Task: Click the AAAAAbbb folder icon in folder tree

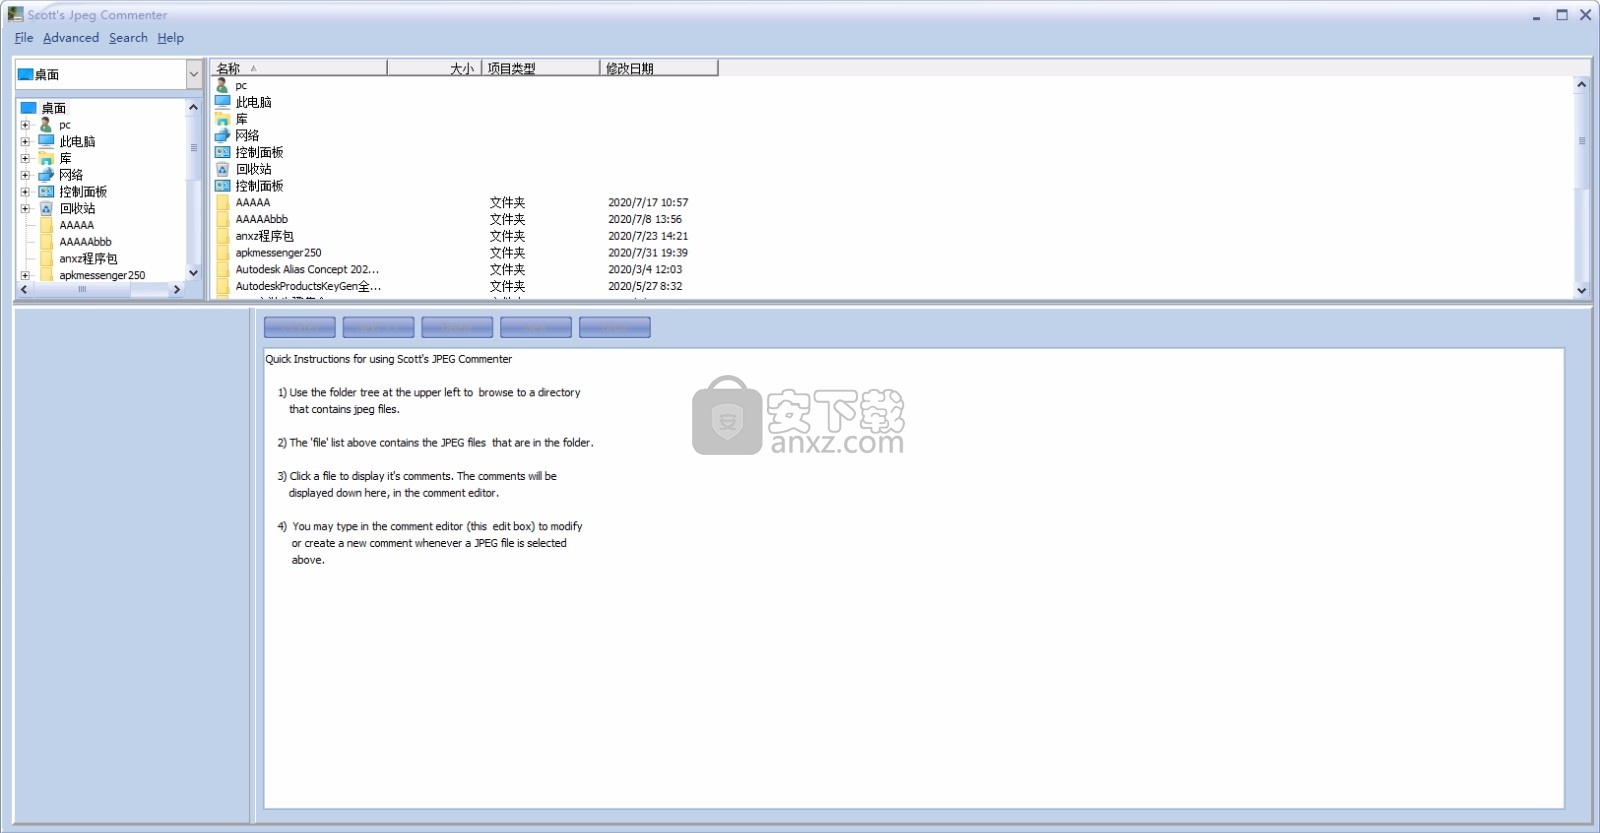Action: (46, 242)
